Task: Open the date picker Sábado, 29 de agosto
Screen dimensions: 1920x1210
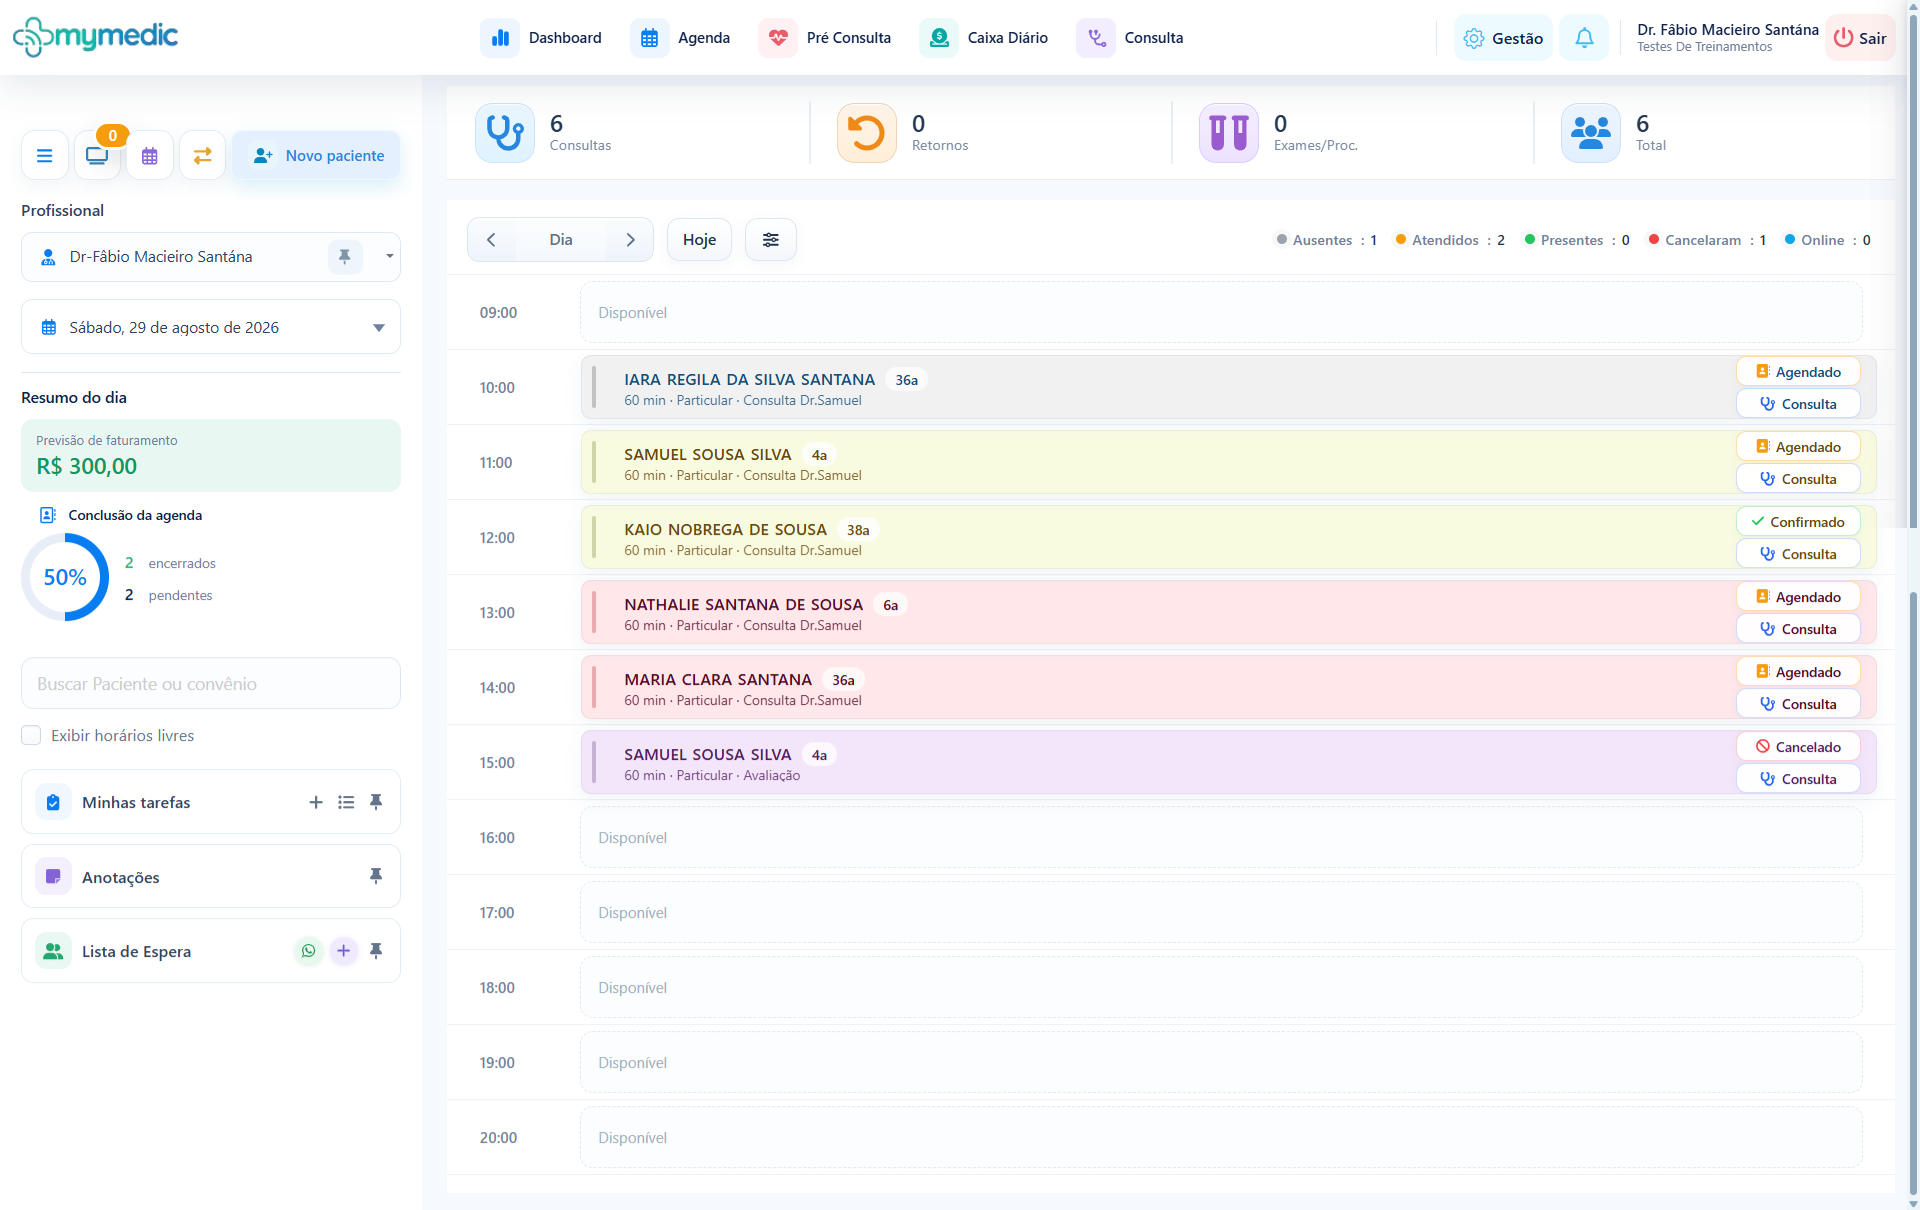Action: pos(211,327)
